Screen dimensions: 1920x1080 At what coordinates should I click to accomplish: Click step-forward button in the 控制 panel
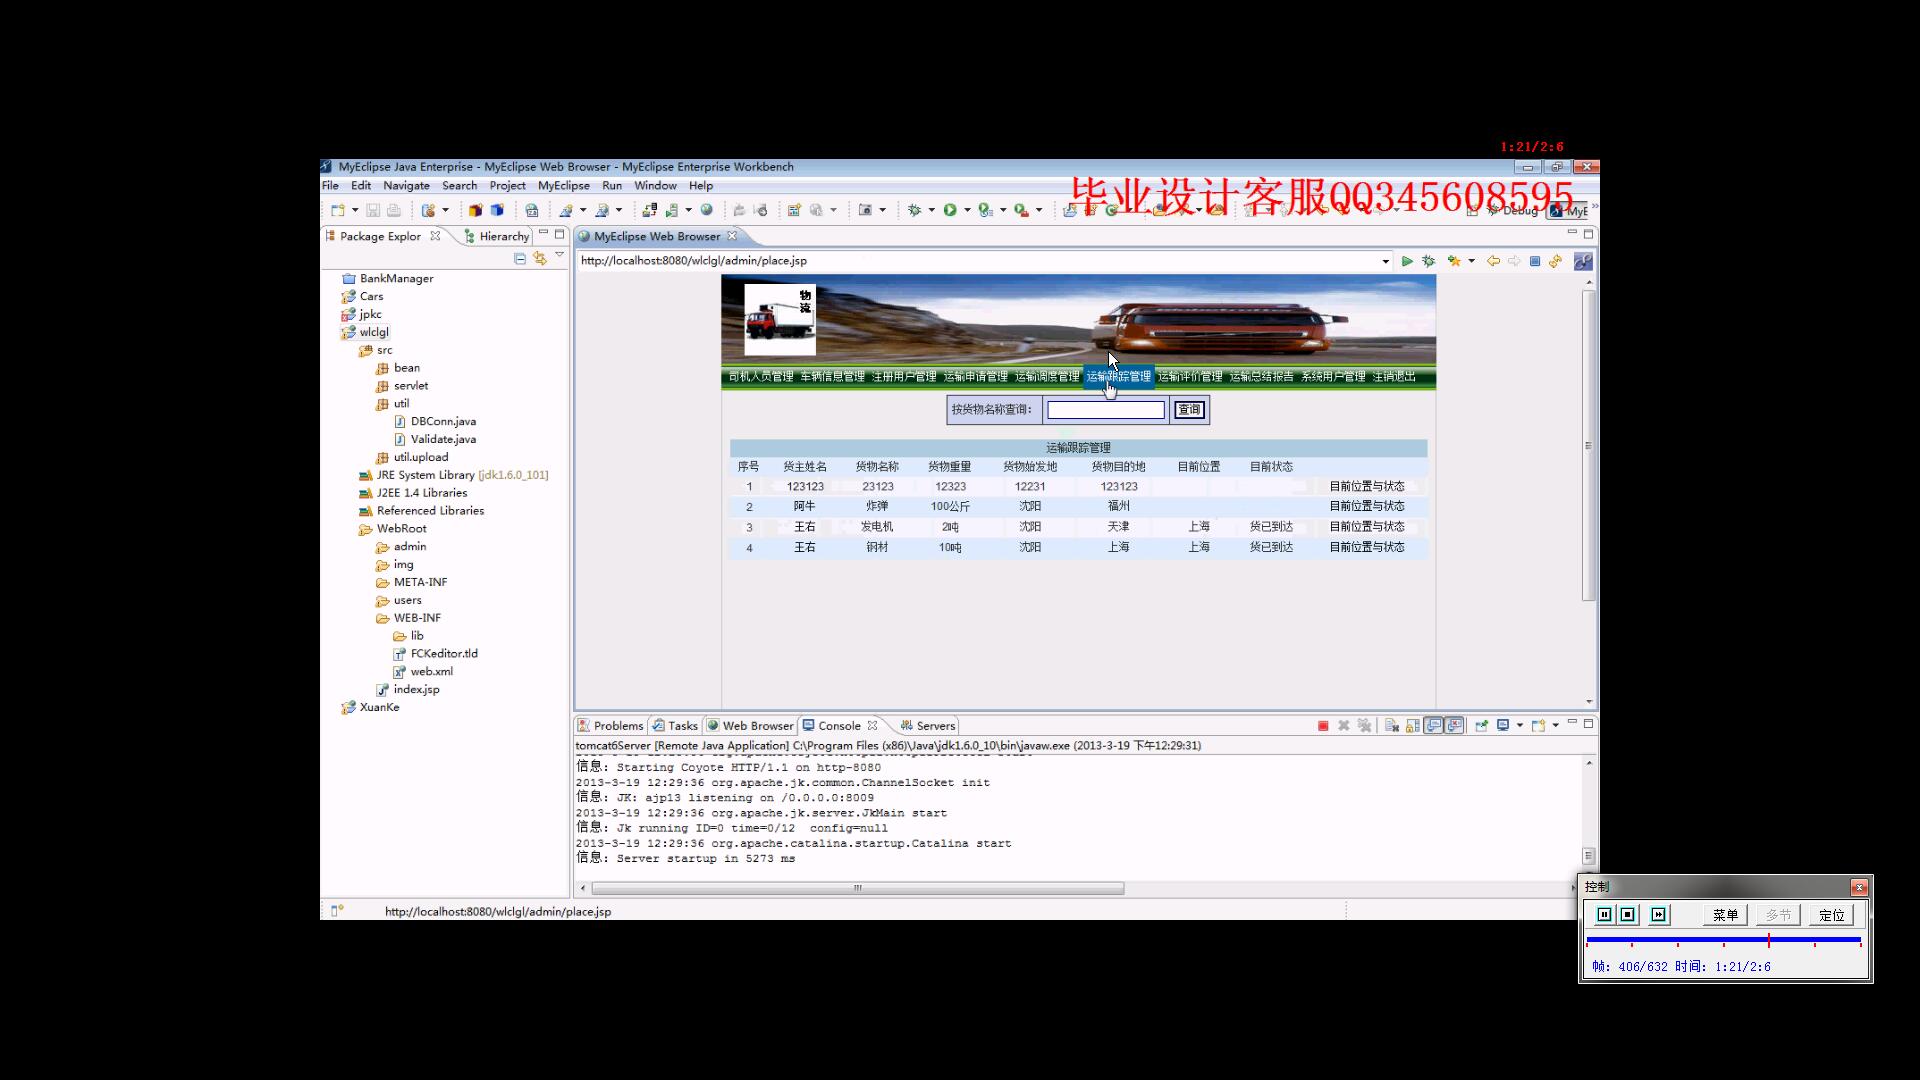tap(1659, 915)
